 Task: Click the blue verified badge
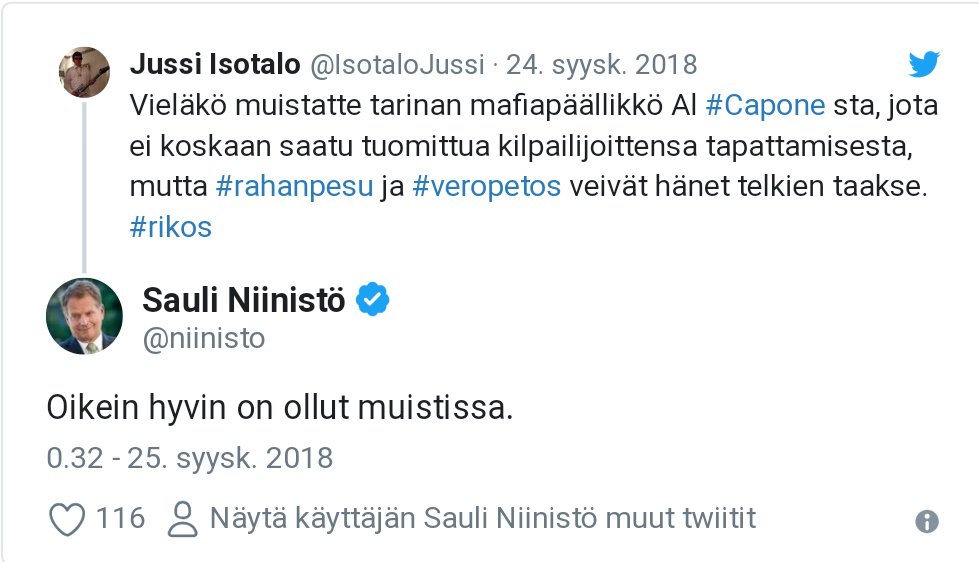372,299
